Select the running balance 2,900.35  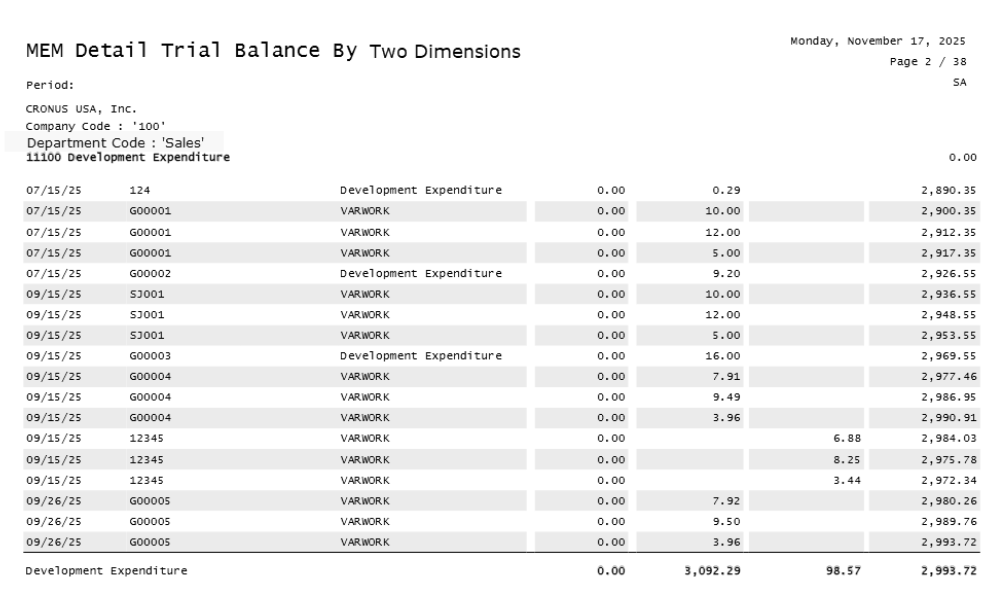(x=949, y=211)
